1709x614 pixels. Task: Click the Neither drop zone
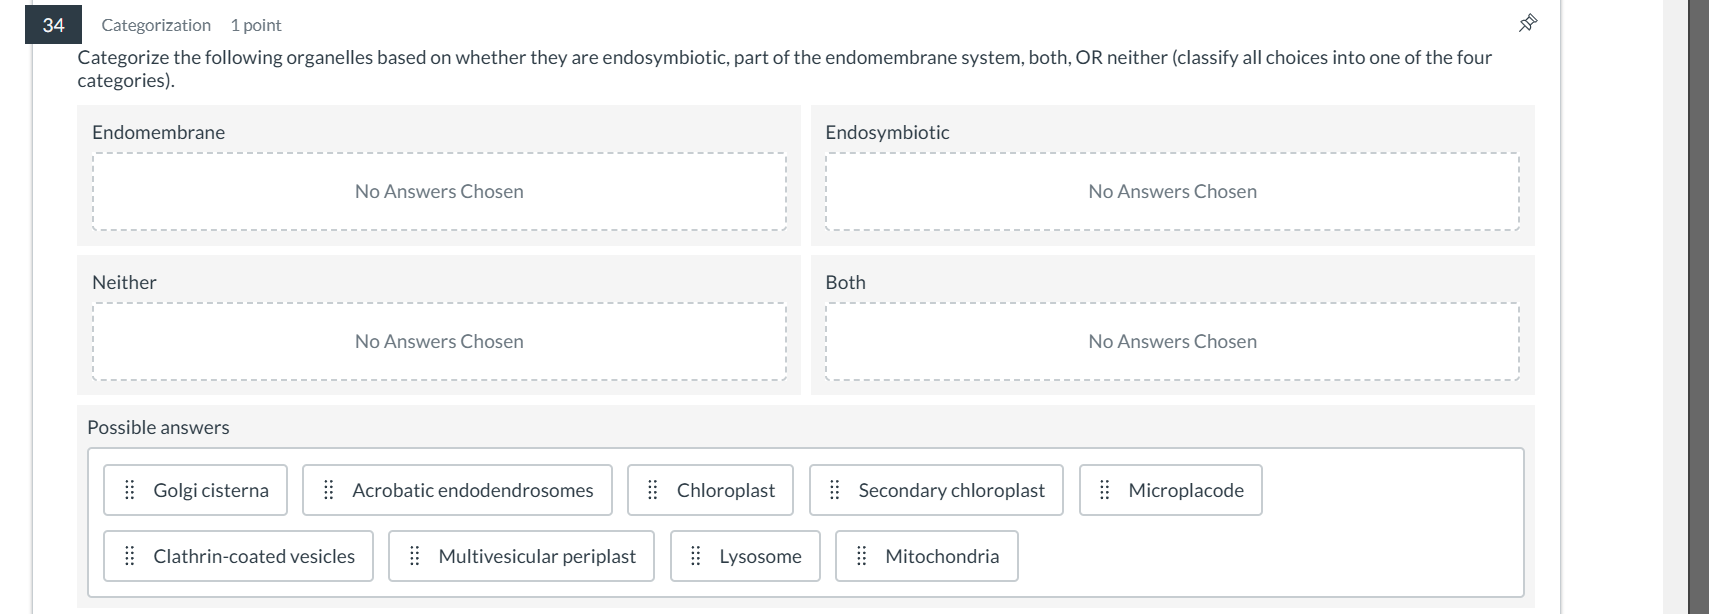[438, 341]
